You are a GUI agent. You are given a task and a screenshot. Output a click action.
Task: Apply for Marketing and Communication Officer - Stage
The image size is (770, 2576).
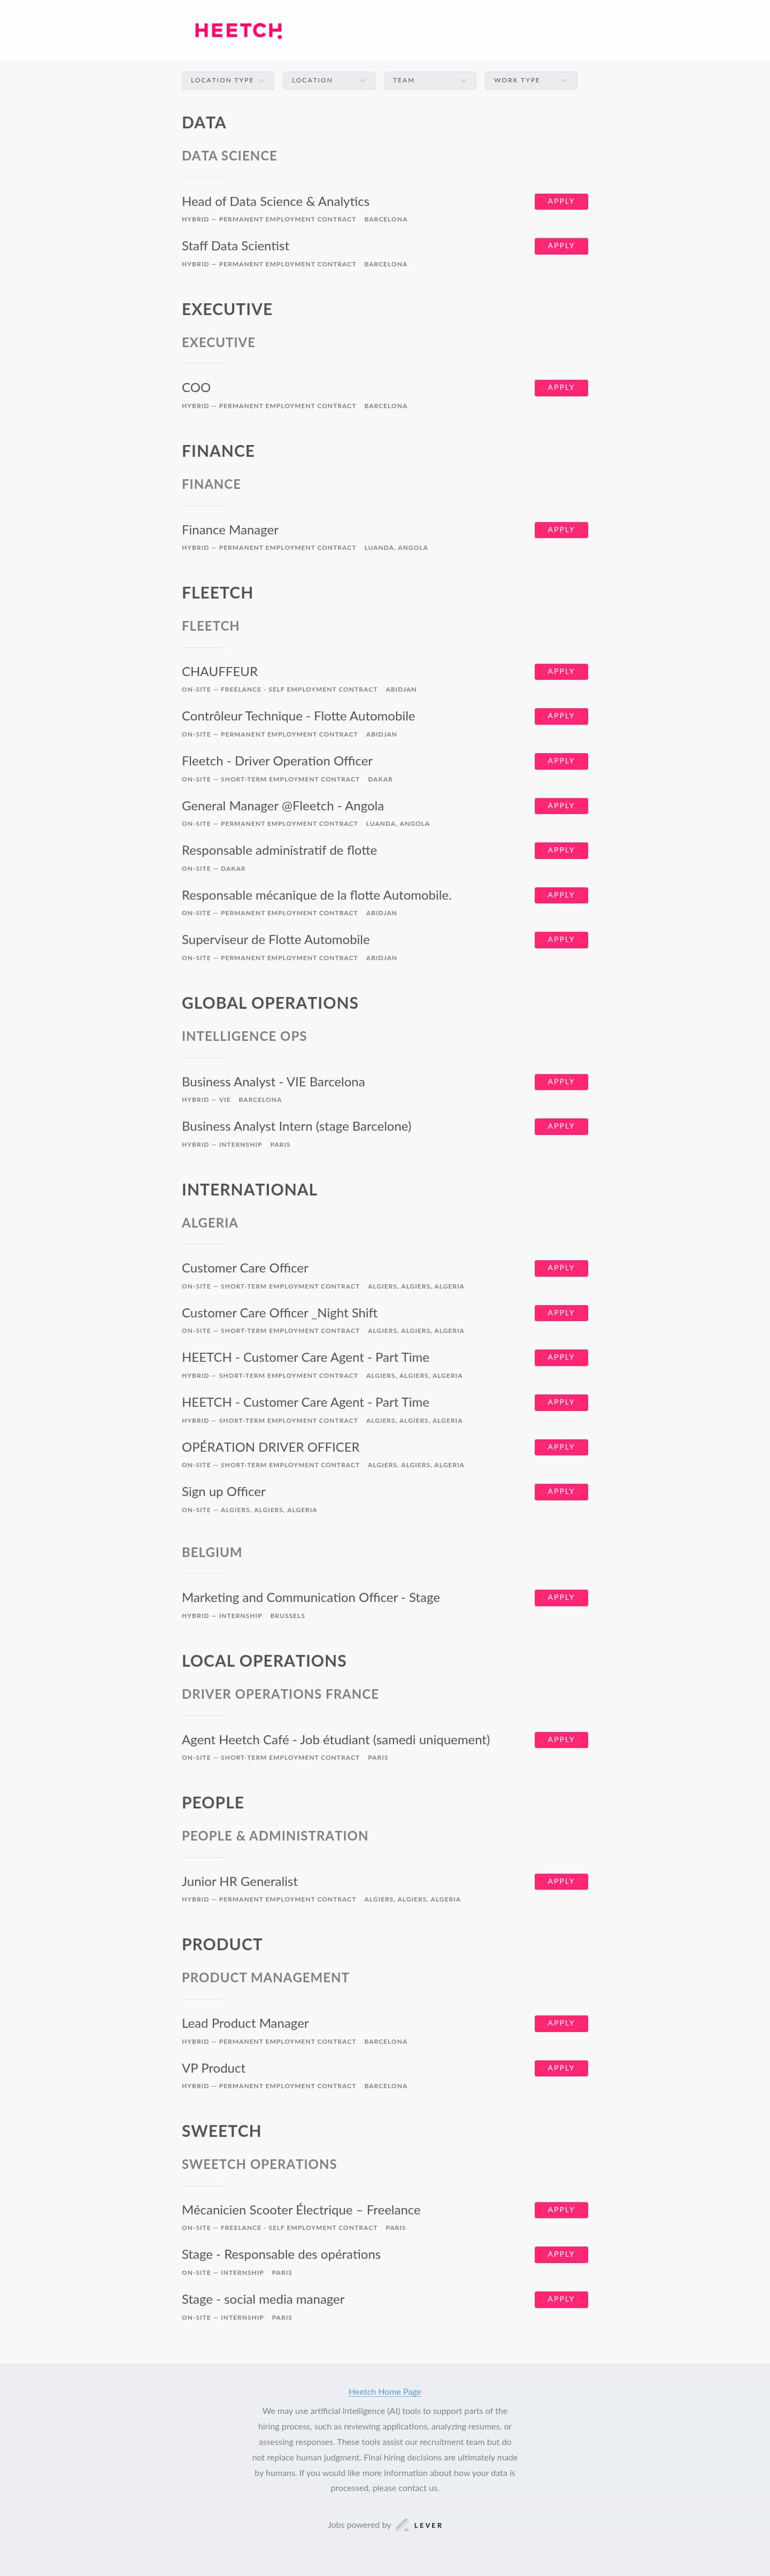tap(561, 1597)
